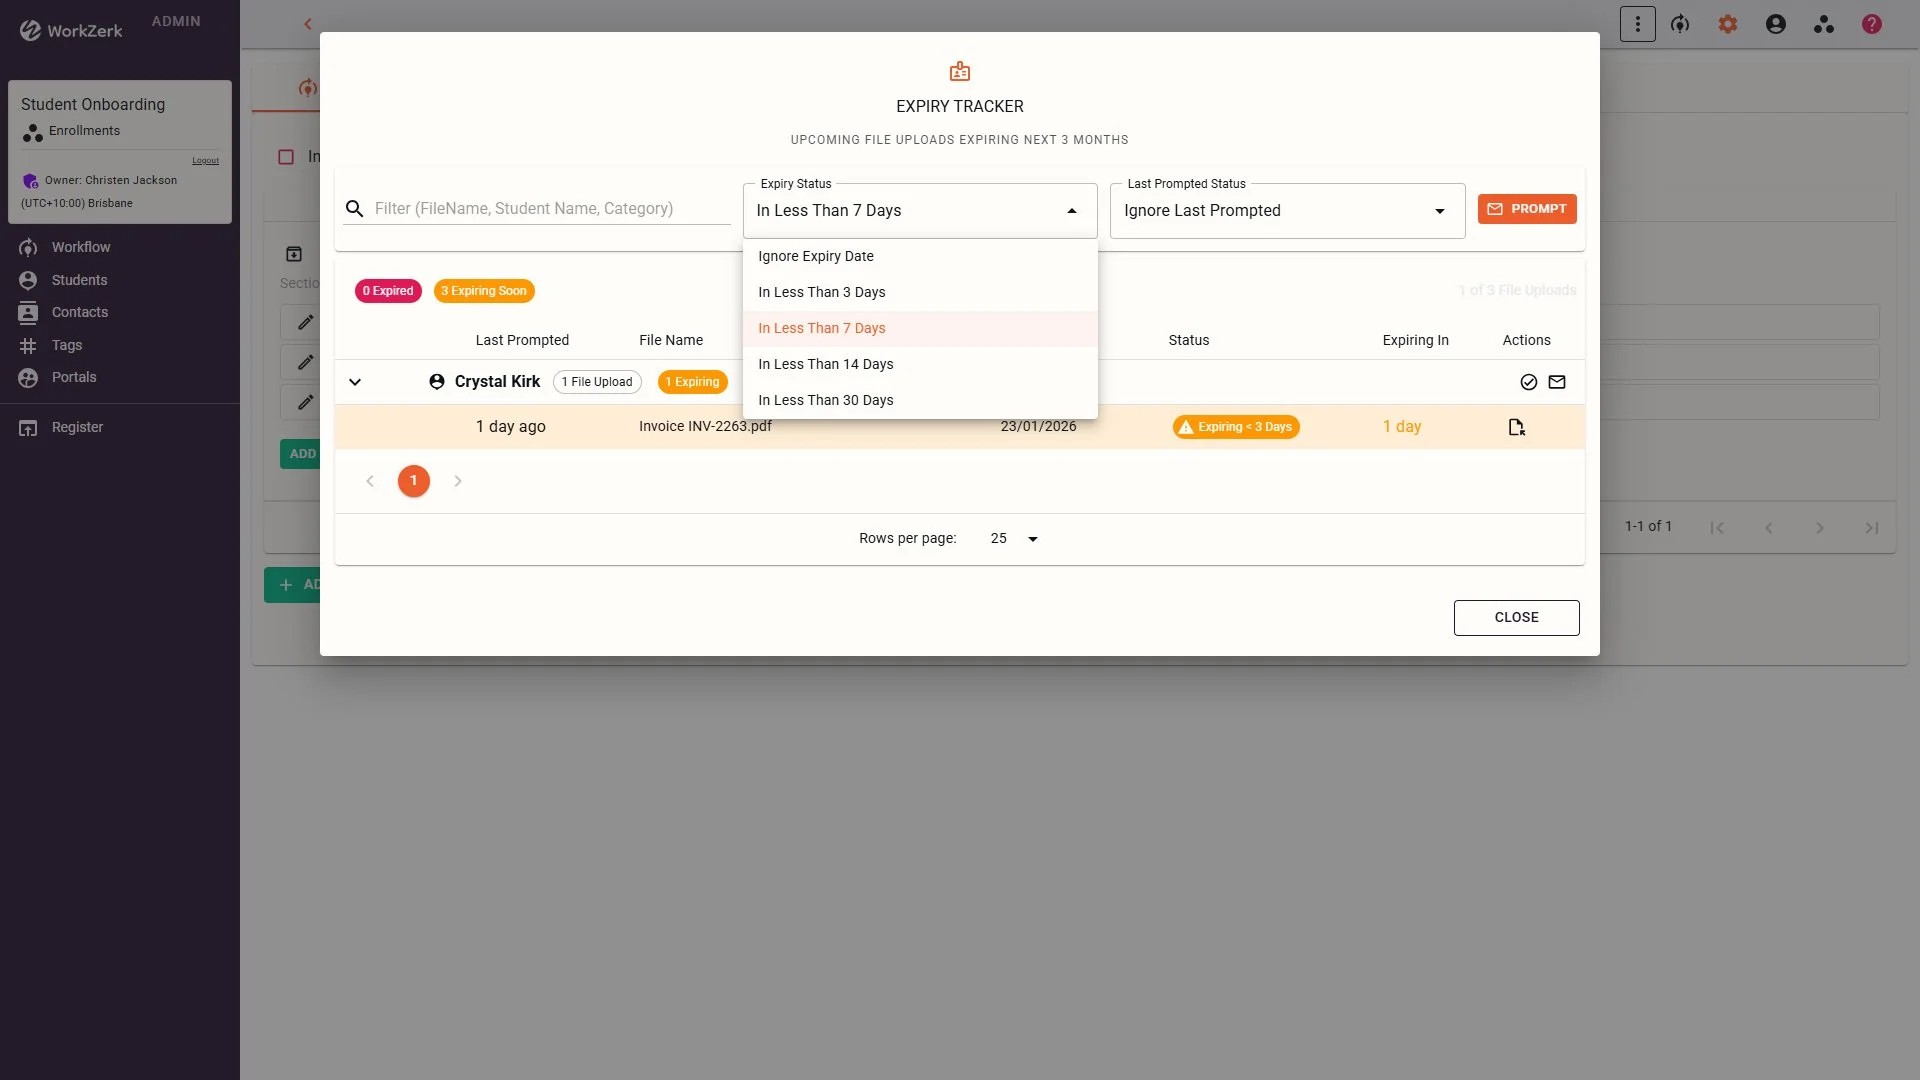Open the Portals sidebar item
This screenshot has width=1920, height=1080.
pyautogui.click(x=74, y=377)
